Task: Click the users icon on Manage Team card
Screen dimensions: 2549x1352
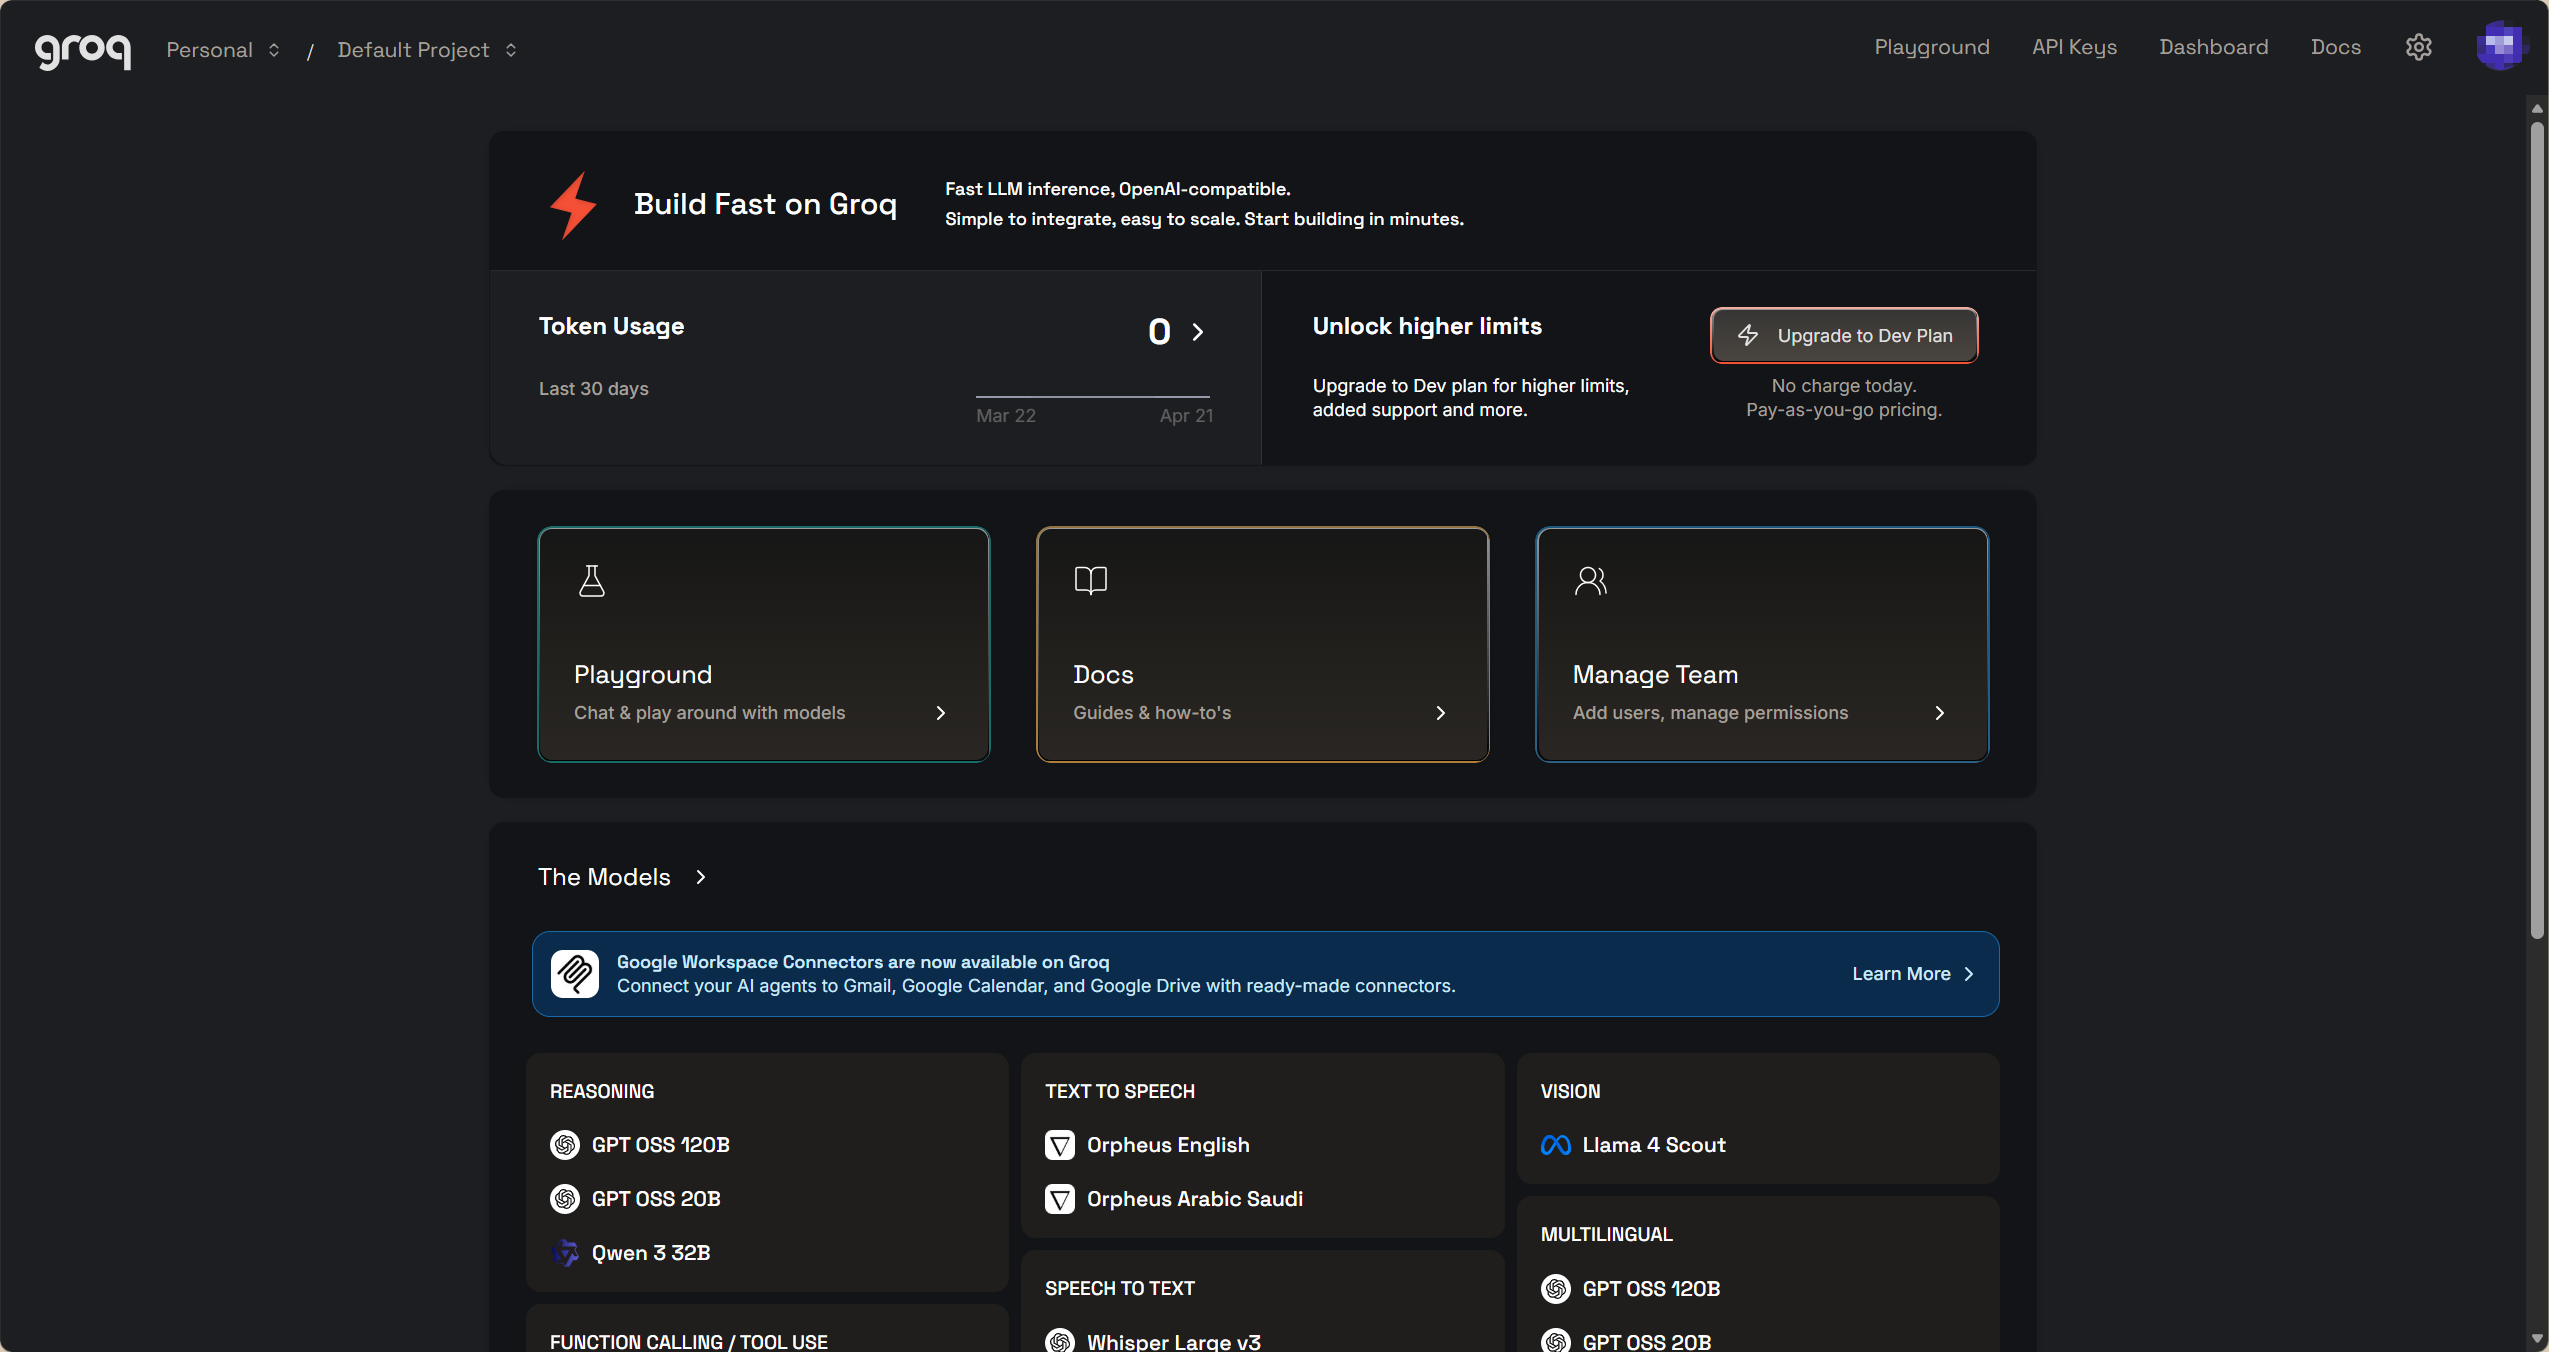Action: (1591, 581)
